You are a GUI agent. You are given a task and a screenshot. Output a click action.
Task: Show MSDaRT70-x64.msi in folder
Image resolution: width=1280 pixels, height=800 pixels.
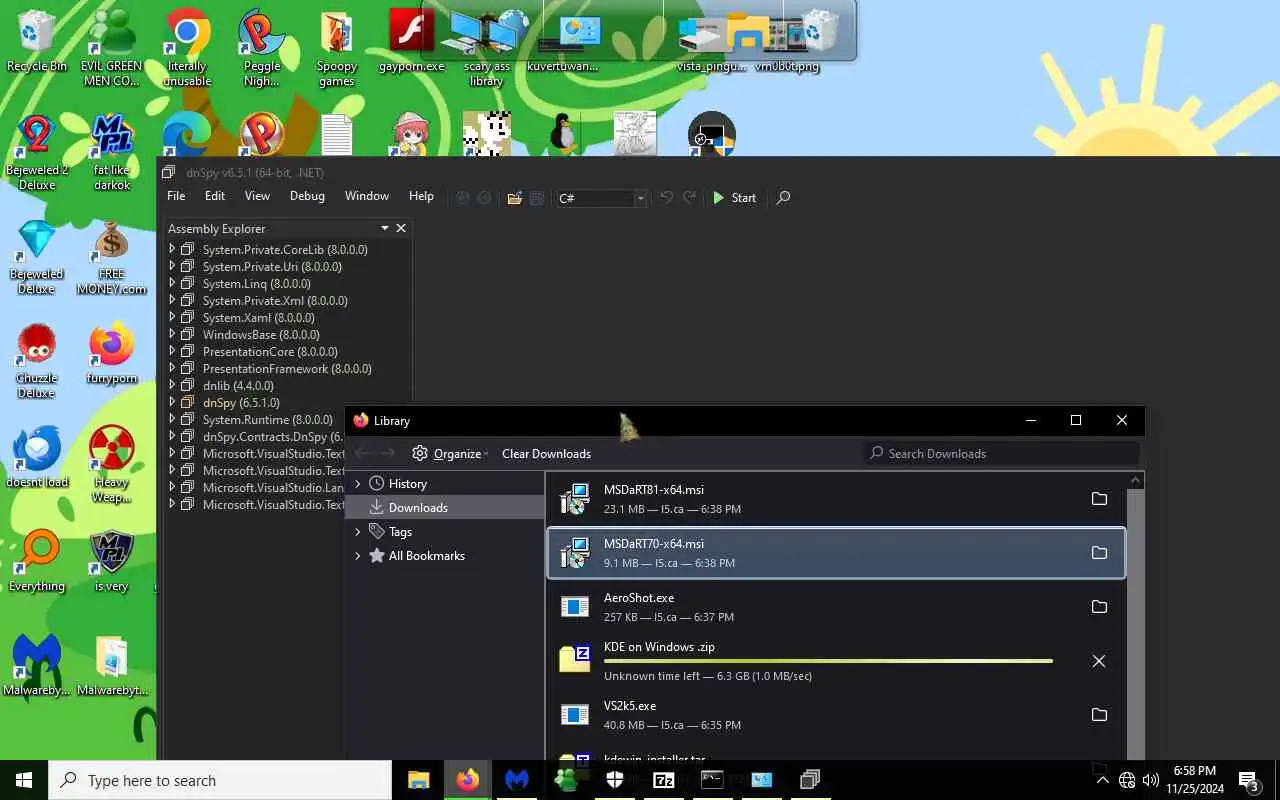pyautogui.click(x=1099, y=553)
